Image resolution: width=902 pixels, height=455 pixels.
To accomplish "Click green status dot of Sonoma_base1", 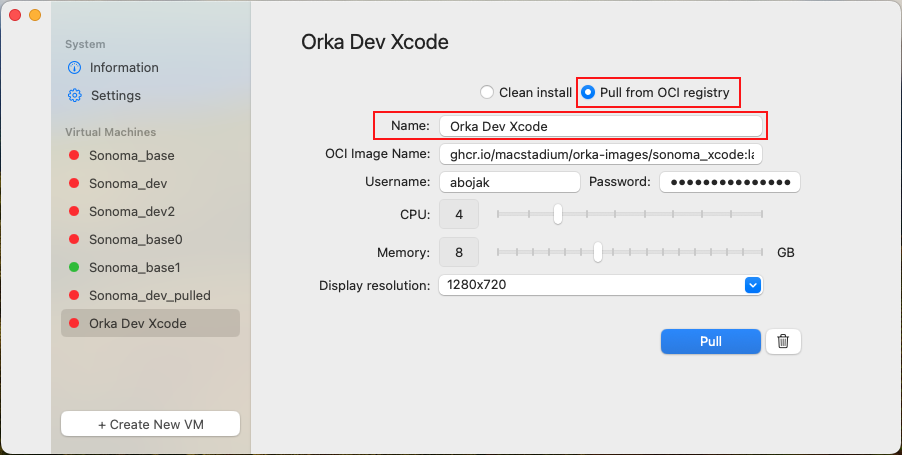I will coord(74,268).
